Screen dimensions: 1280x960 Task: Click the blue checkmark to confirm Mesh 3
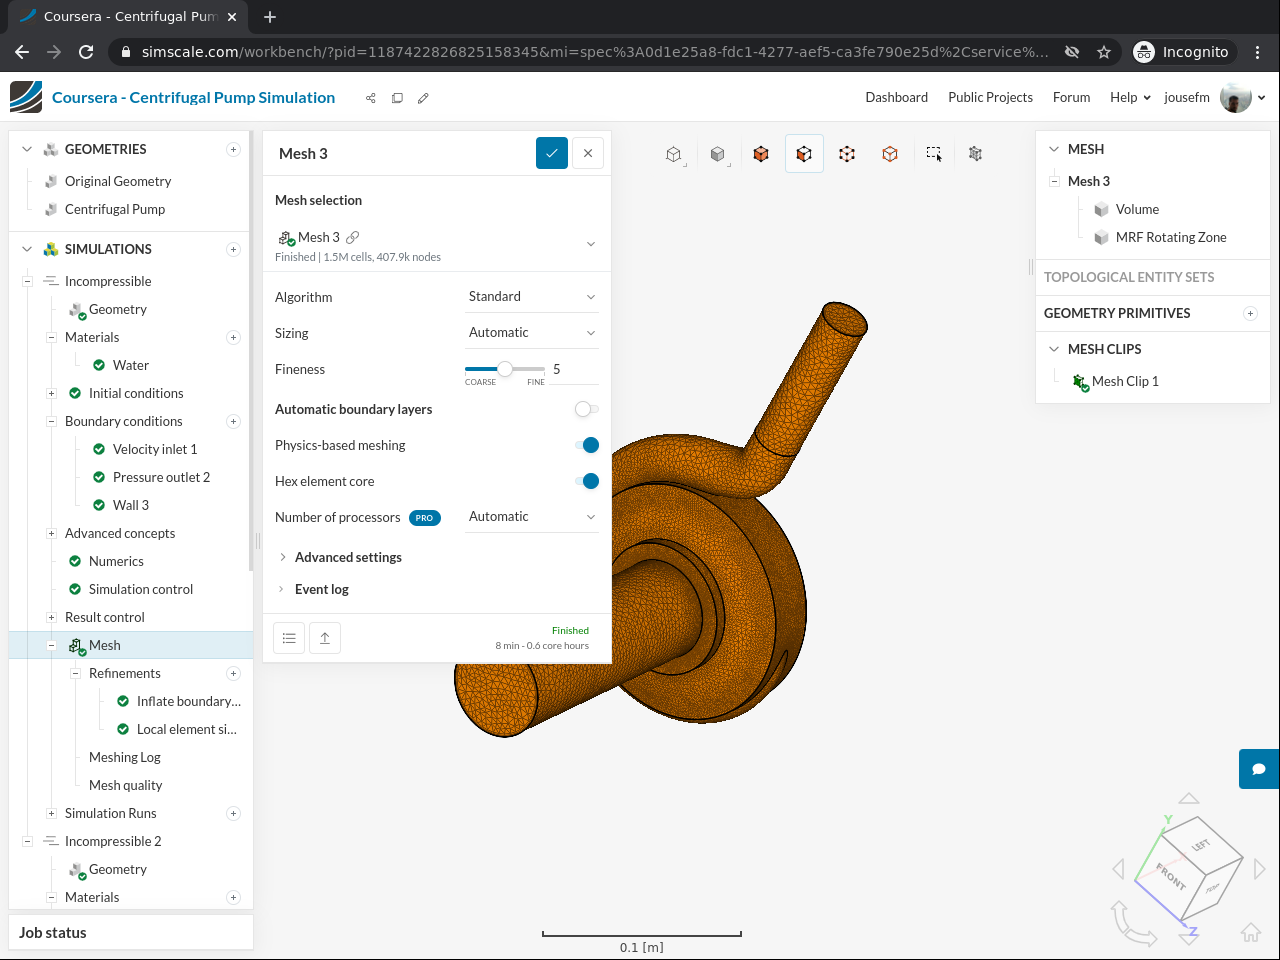click(551, 153)
